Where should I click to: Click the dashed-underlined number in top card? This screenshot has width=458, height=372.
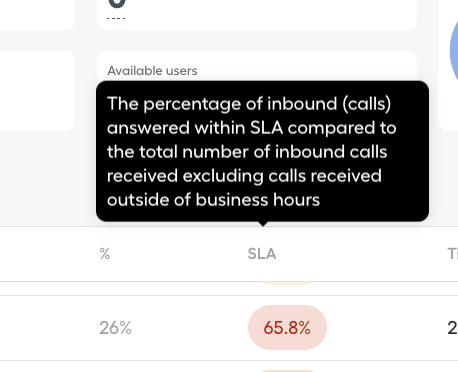[116, 7]
